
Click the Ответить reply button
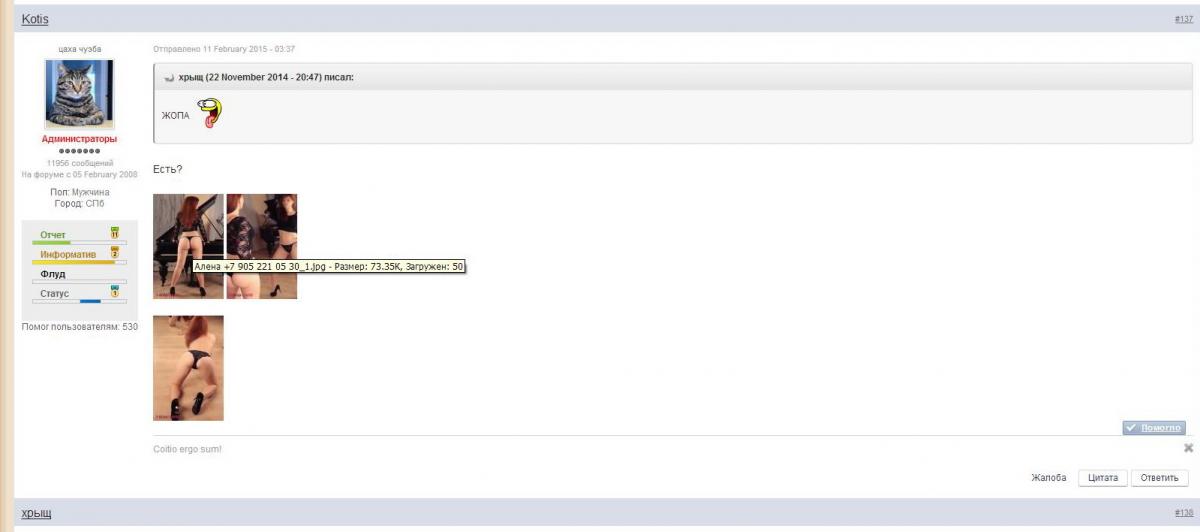(1160, 478)
